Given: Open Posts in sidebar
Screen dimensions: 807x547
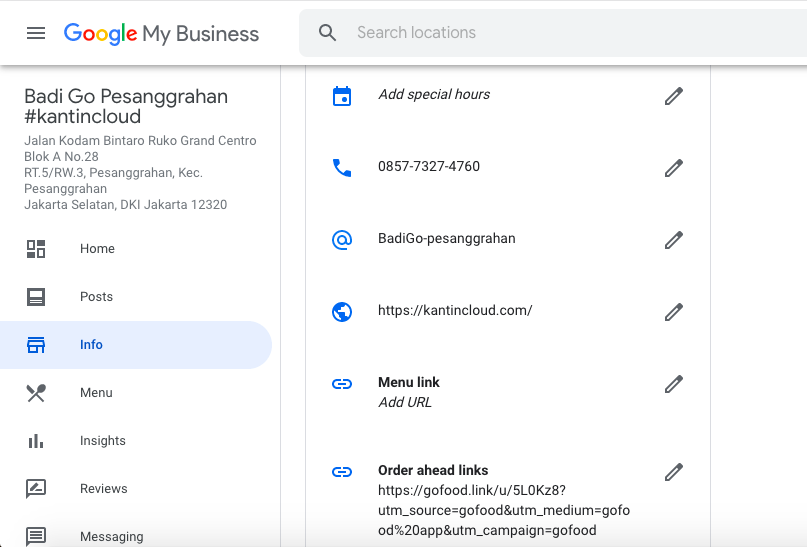Looking at the screenshot, I should pos(96,297).
